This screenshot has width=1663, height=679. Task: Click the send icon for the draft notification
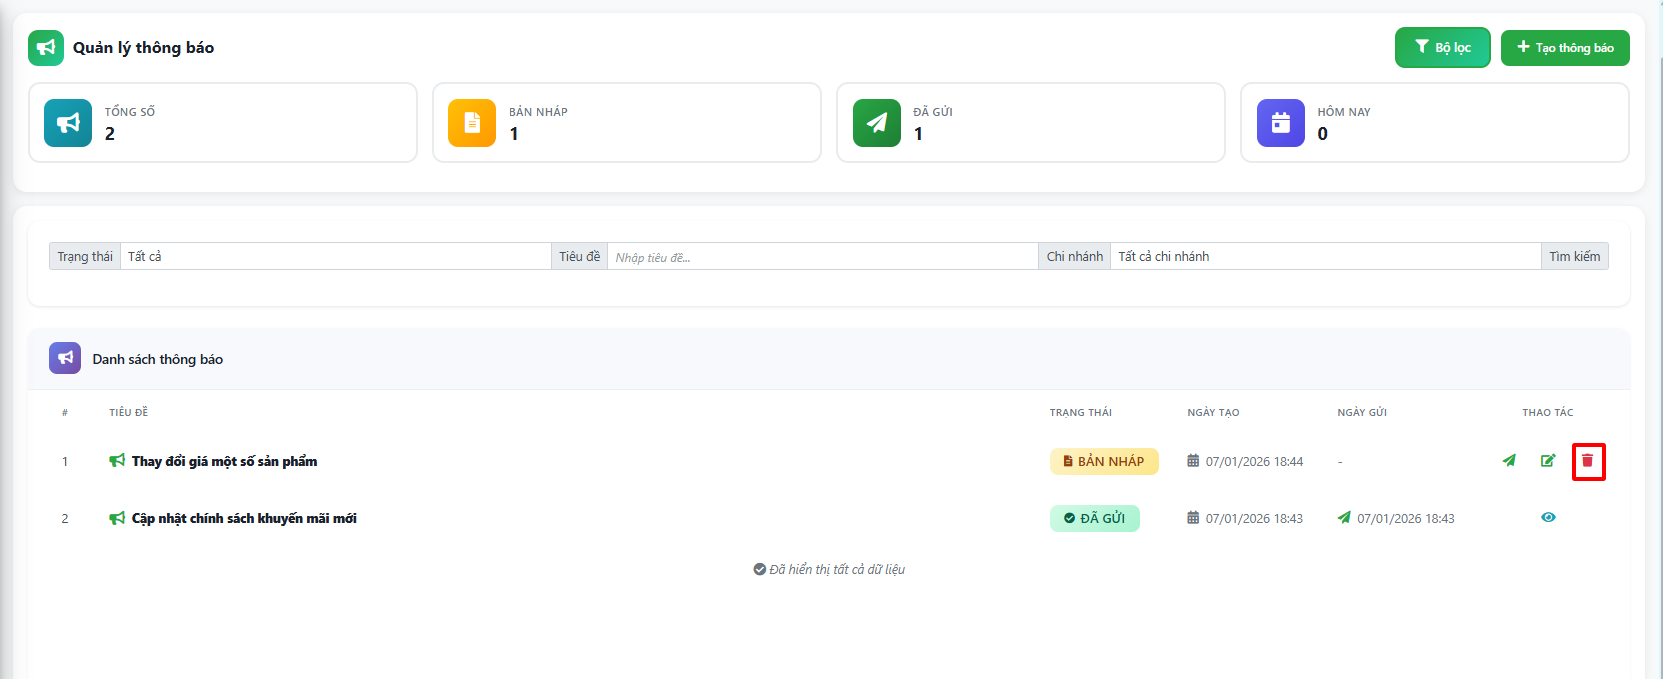point(1509,461)
